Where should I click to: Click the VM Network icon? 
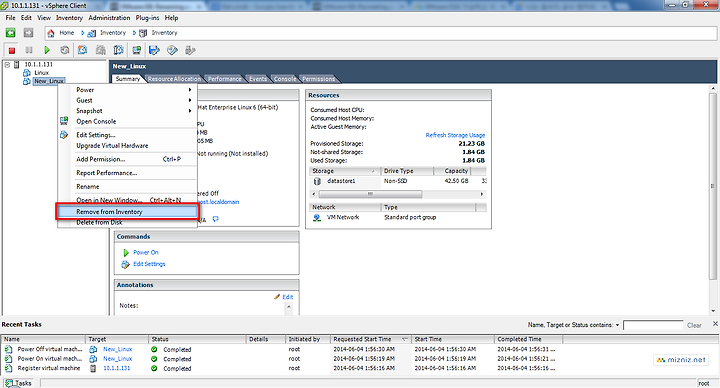coord(317,217)
